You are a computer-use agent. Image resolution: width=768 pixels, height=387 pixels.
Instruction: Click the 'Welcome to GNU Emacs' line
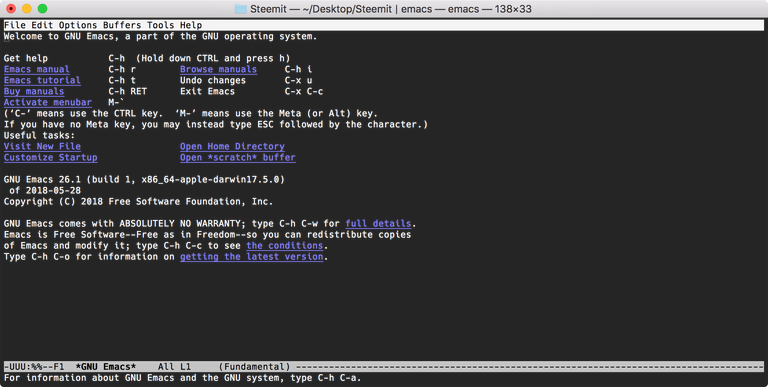tap(160, 36)
